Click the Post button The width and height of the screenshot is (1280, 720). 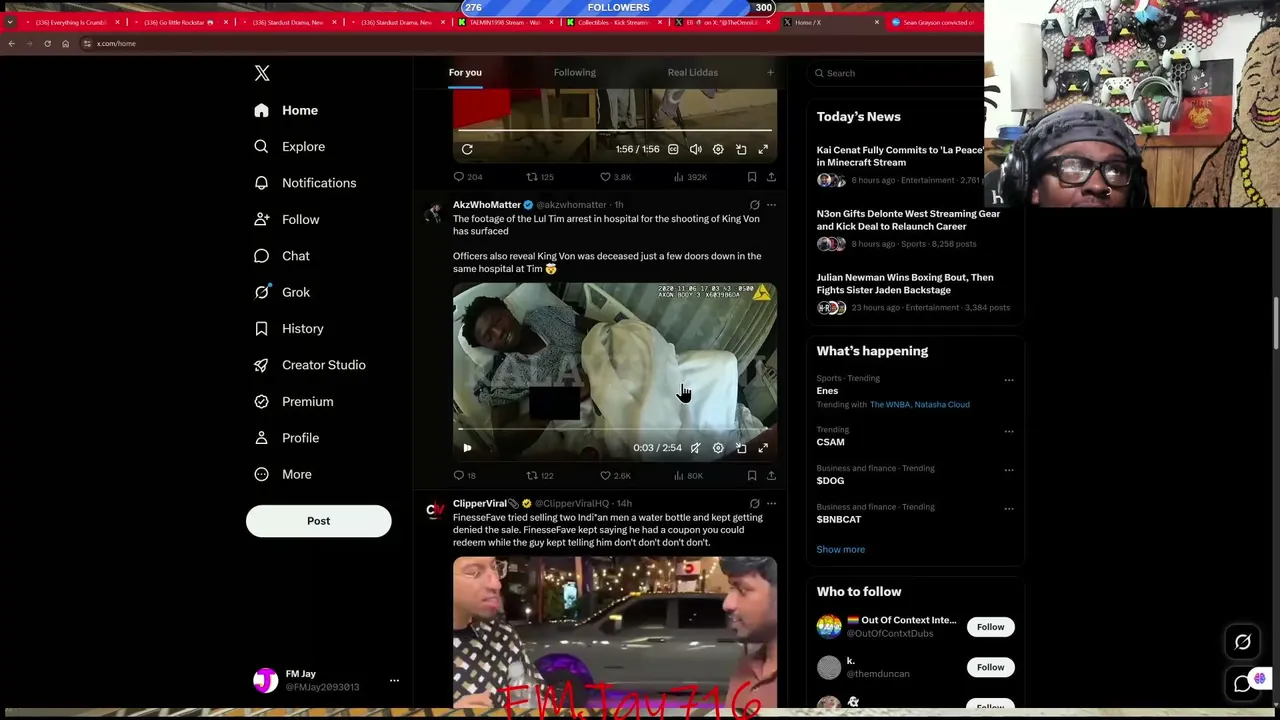coord(318,521)
